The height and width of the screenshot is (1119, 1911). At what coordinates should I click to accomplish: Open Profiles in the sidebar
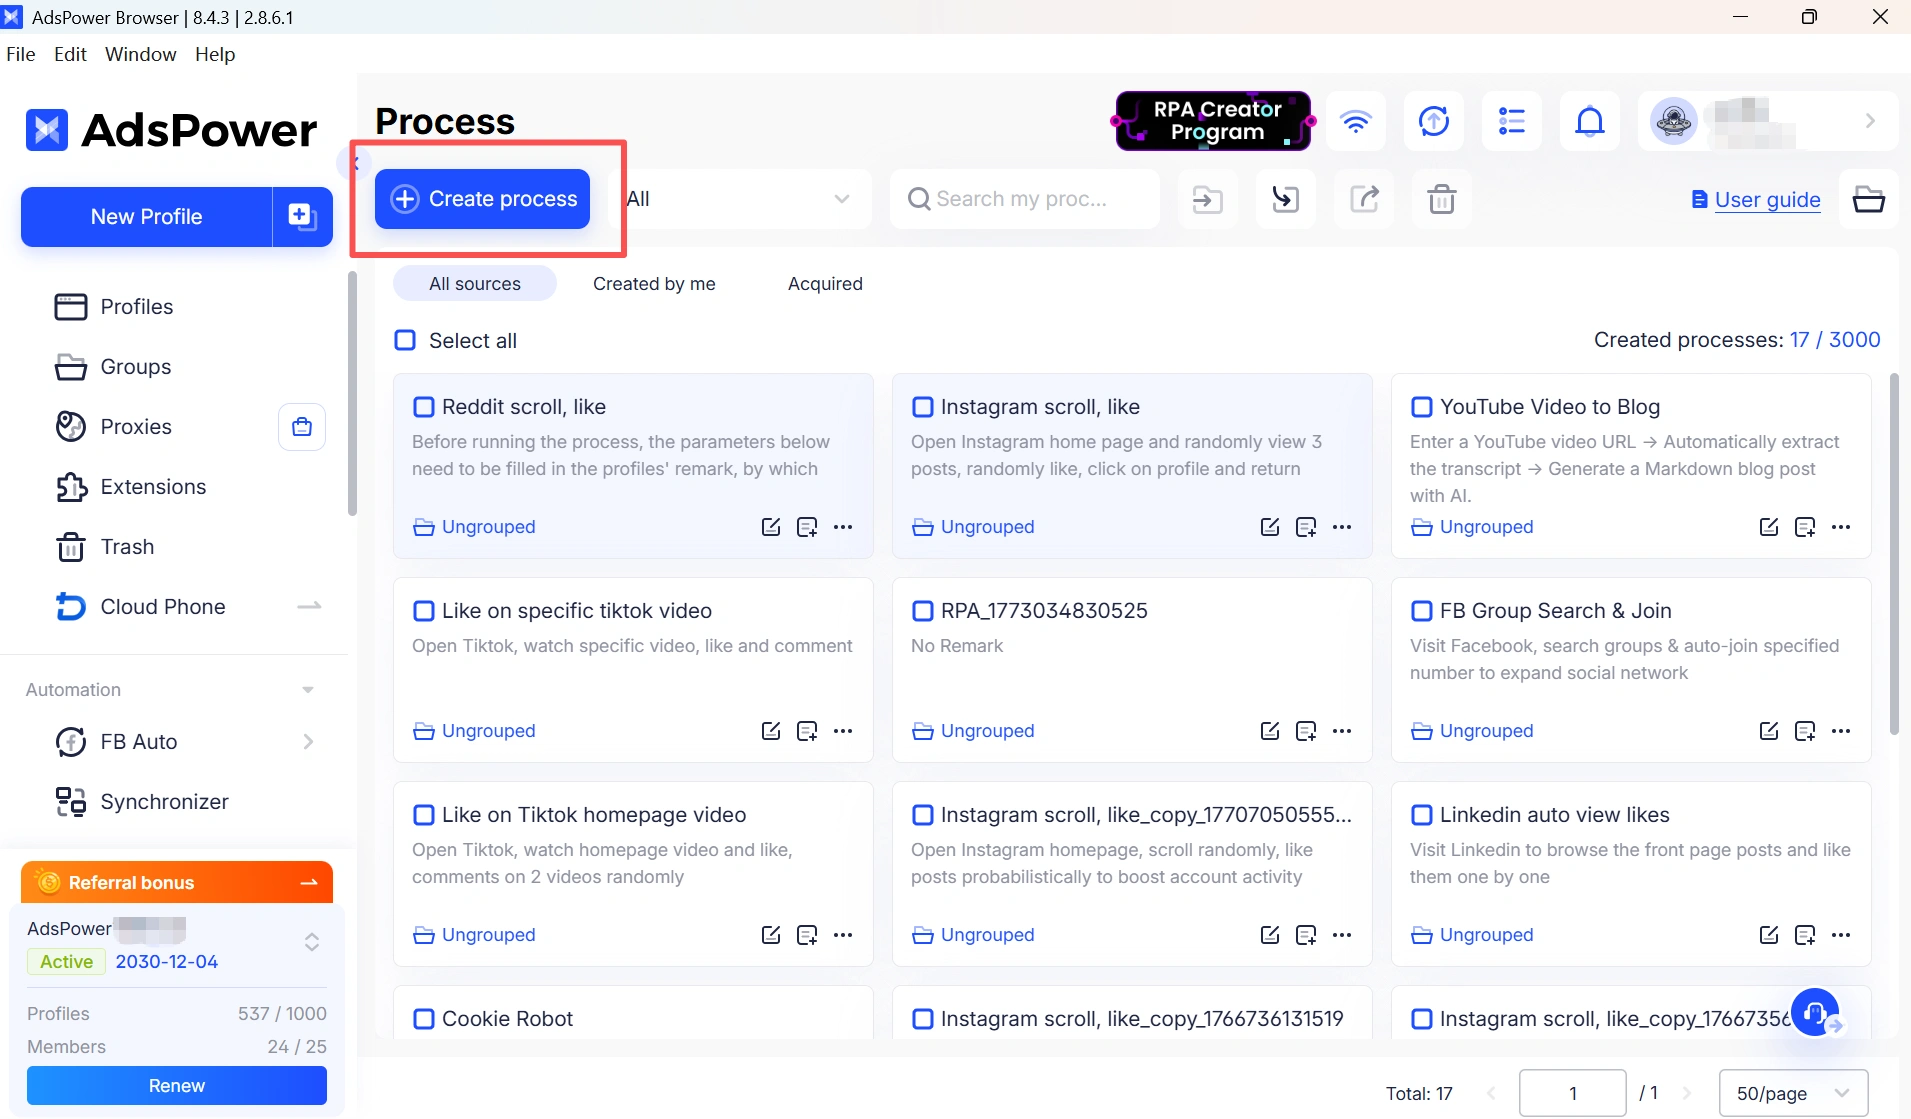coord(137,307)
